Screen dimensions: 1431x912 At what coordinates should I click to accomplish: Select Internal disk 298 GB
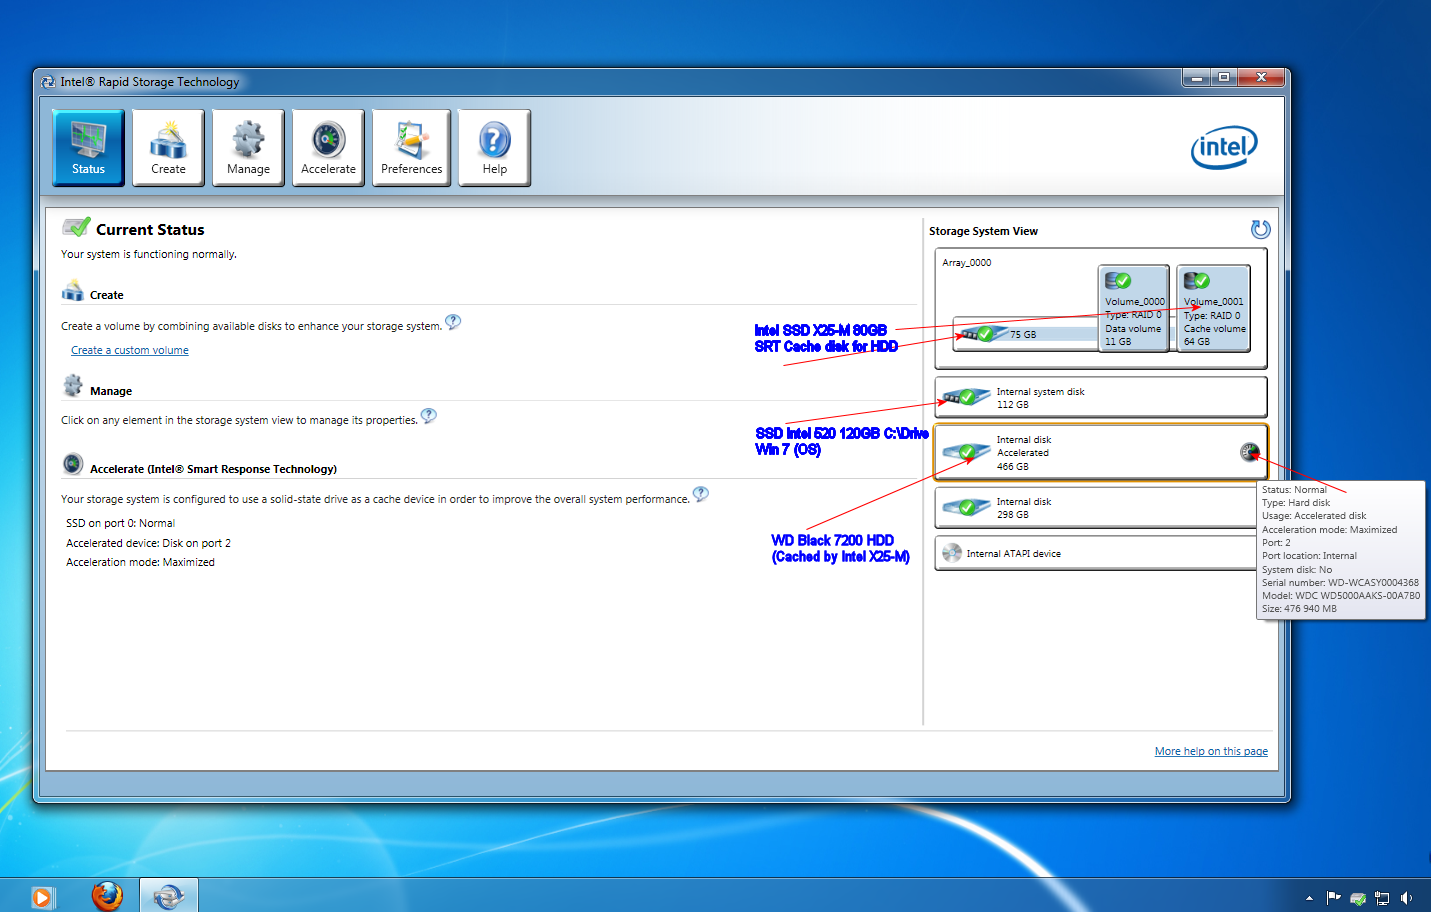click(1095, 508)
